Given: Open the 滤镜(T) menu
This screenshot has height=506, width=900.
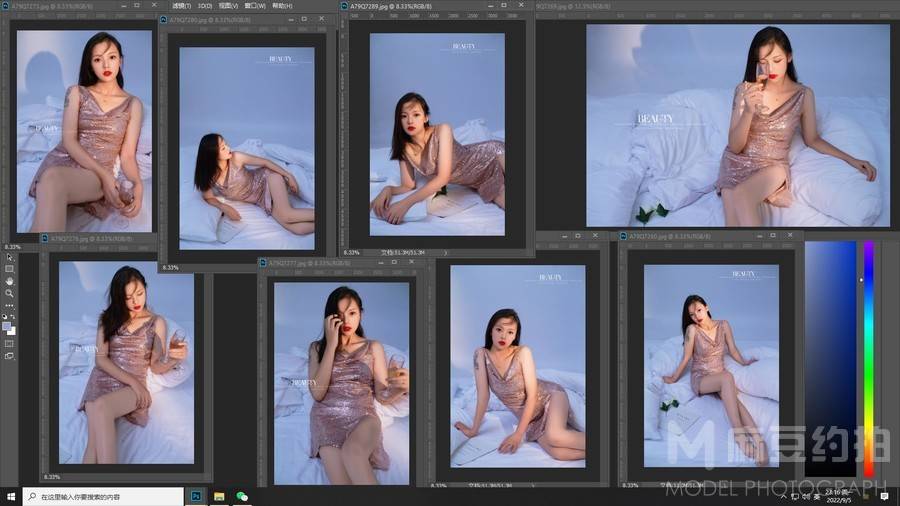Looking at the screenshot, I should (x=181, y=6).
